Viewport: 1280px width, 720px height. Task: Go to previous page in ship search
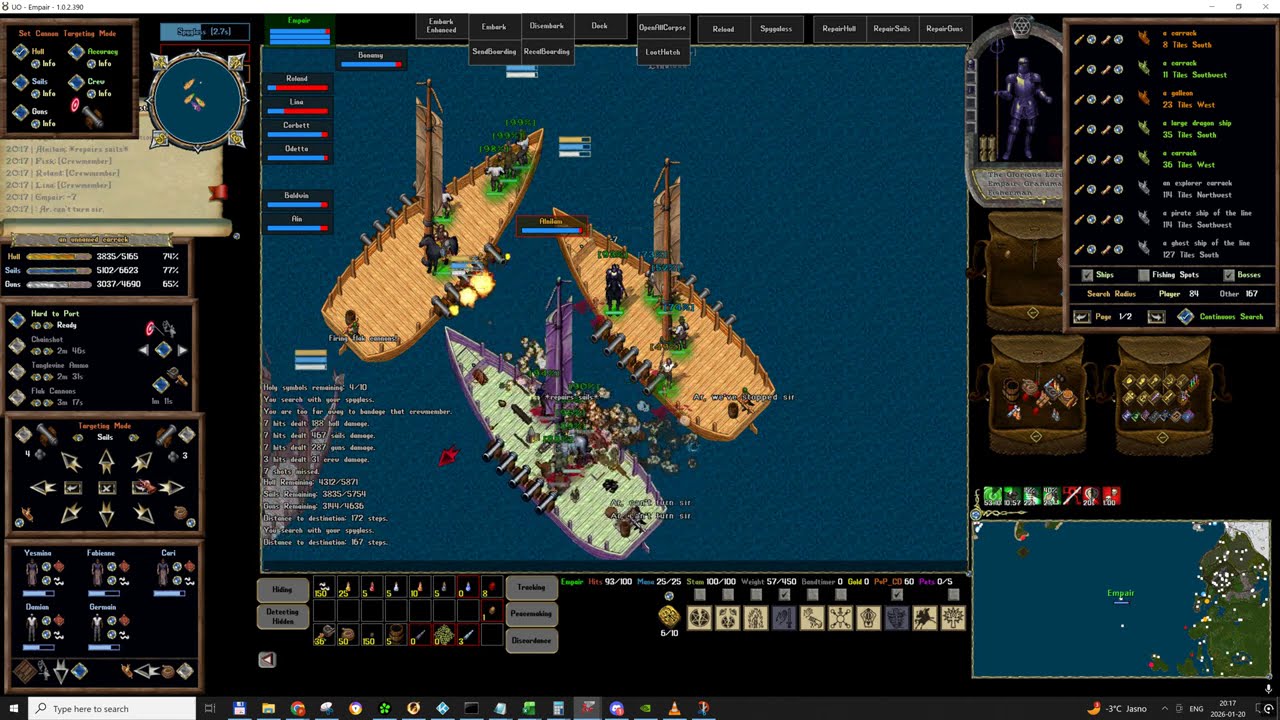pos(1082,317)
